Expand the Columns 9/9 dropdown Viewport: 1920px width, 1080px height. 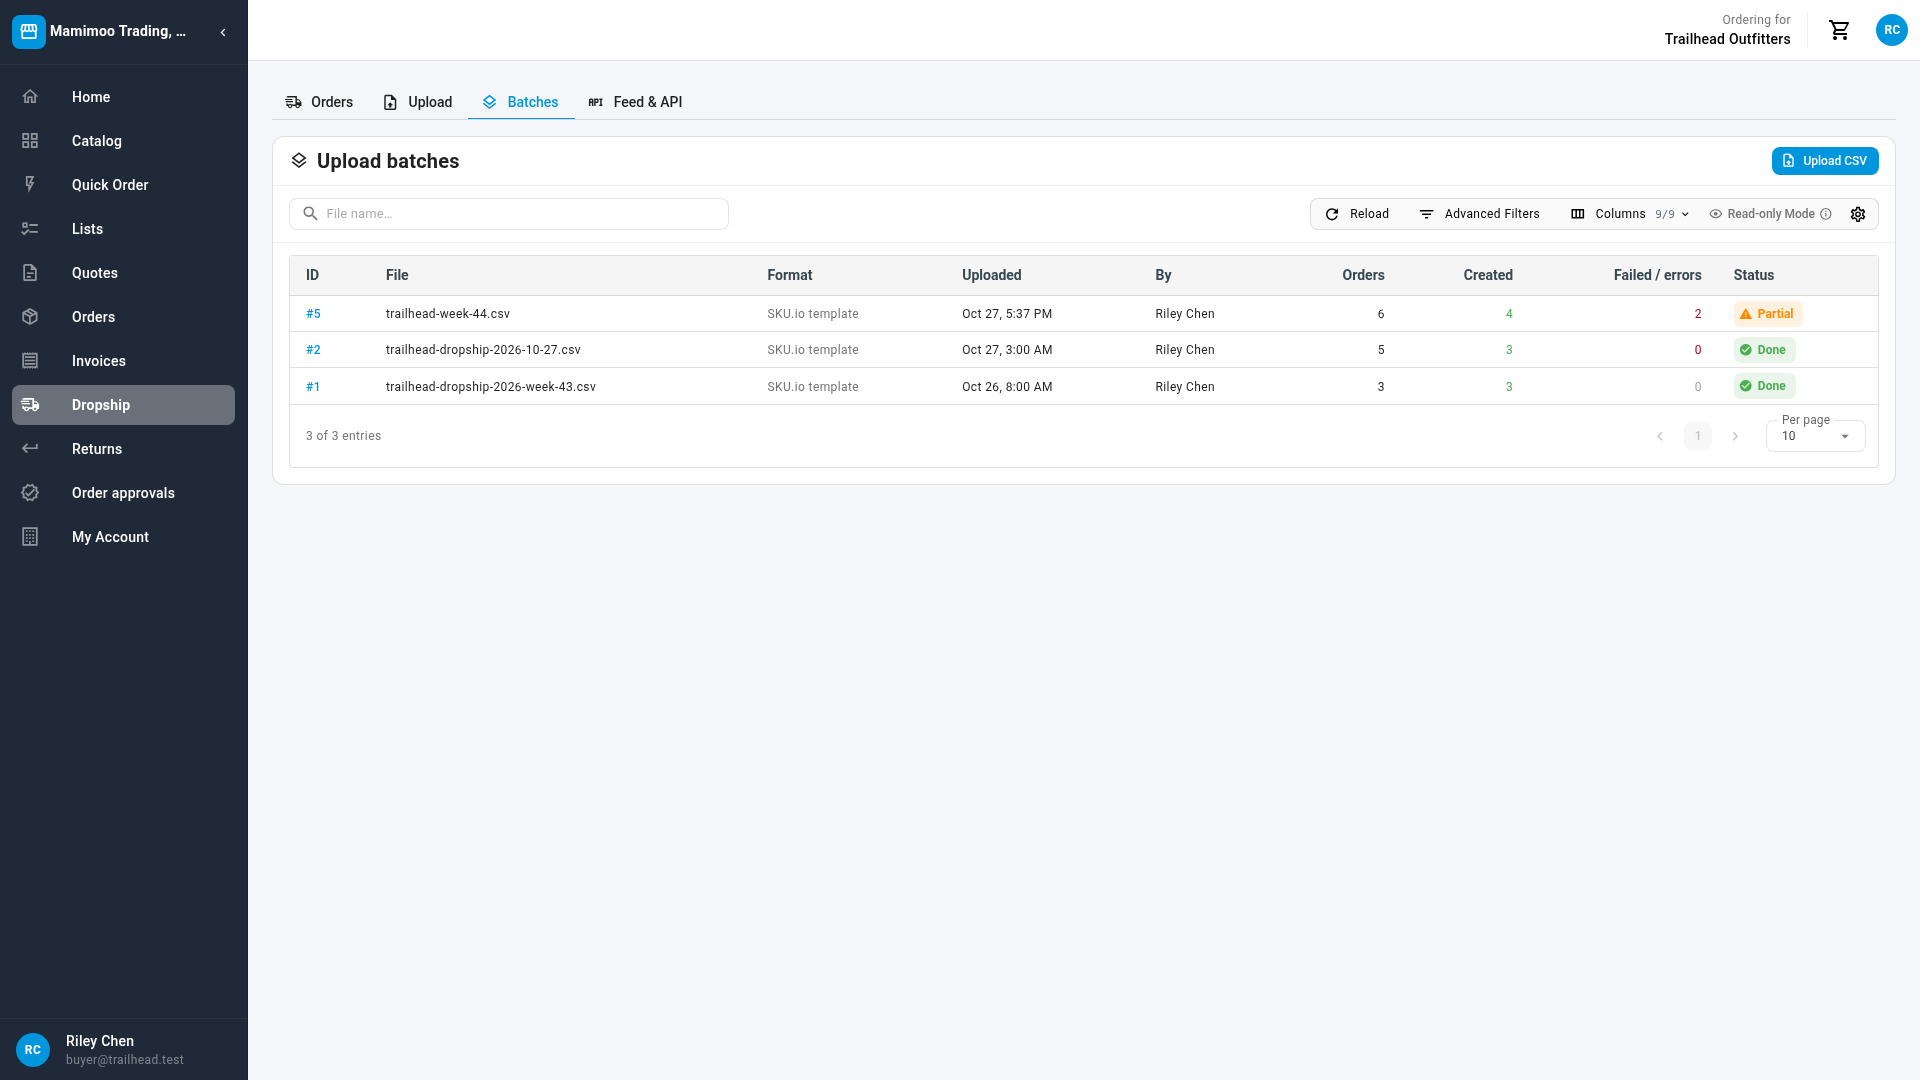coord(1630,214)
